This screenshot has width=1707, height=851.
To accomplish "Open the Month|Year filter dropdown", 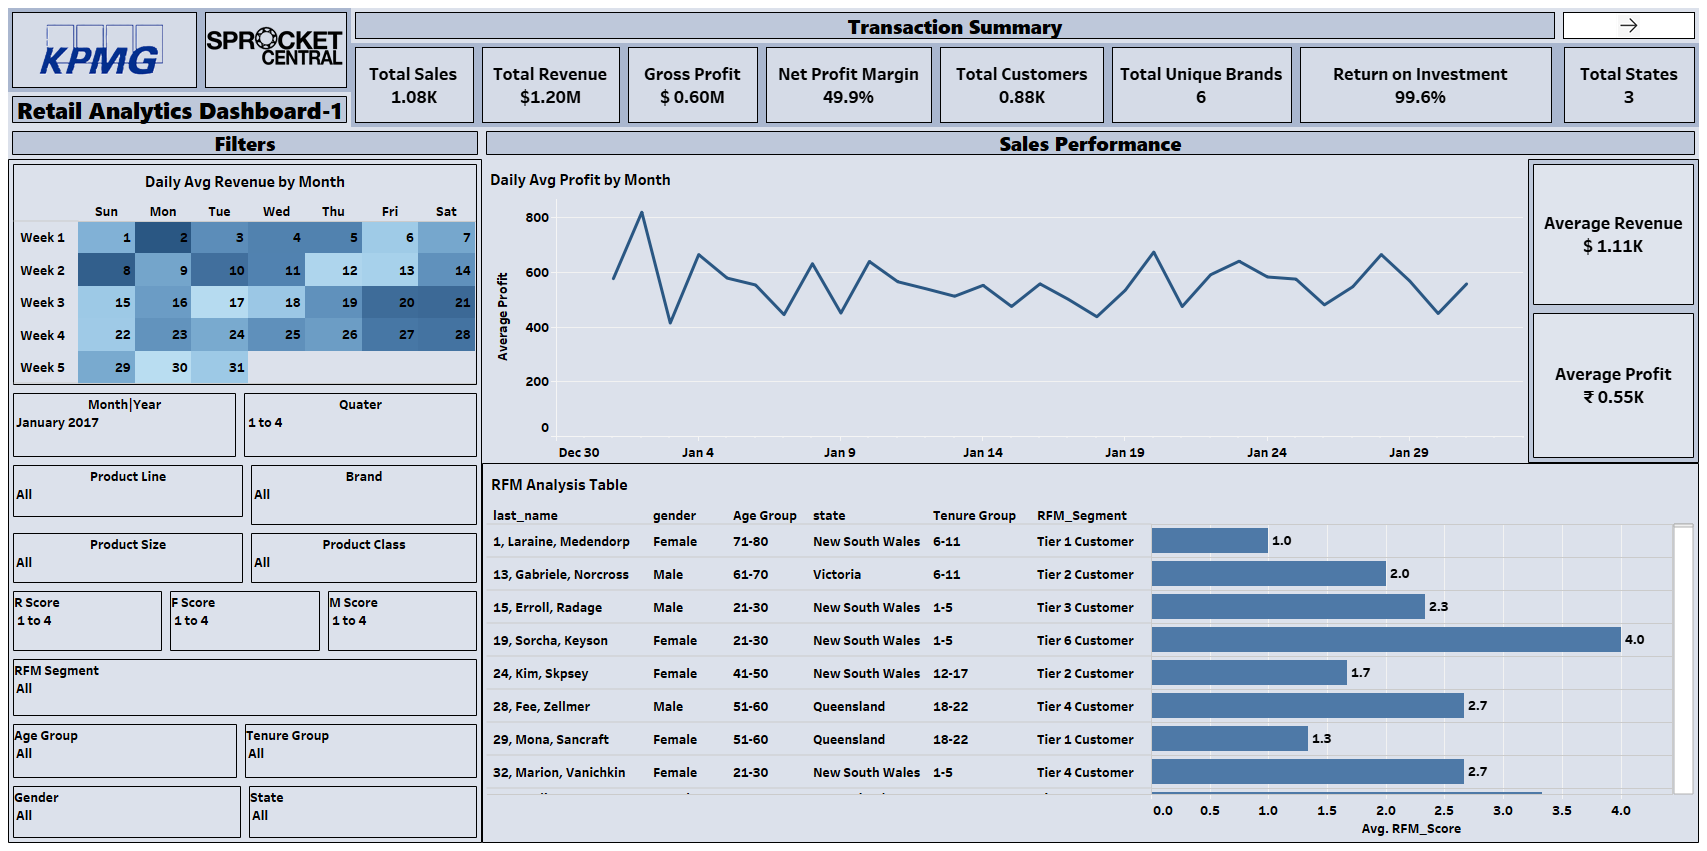I will pyautogui.click(x=124, y=424).
